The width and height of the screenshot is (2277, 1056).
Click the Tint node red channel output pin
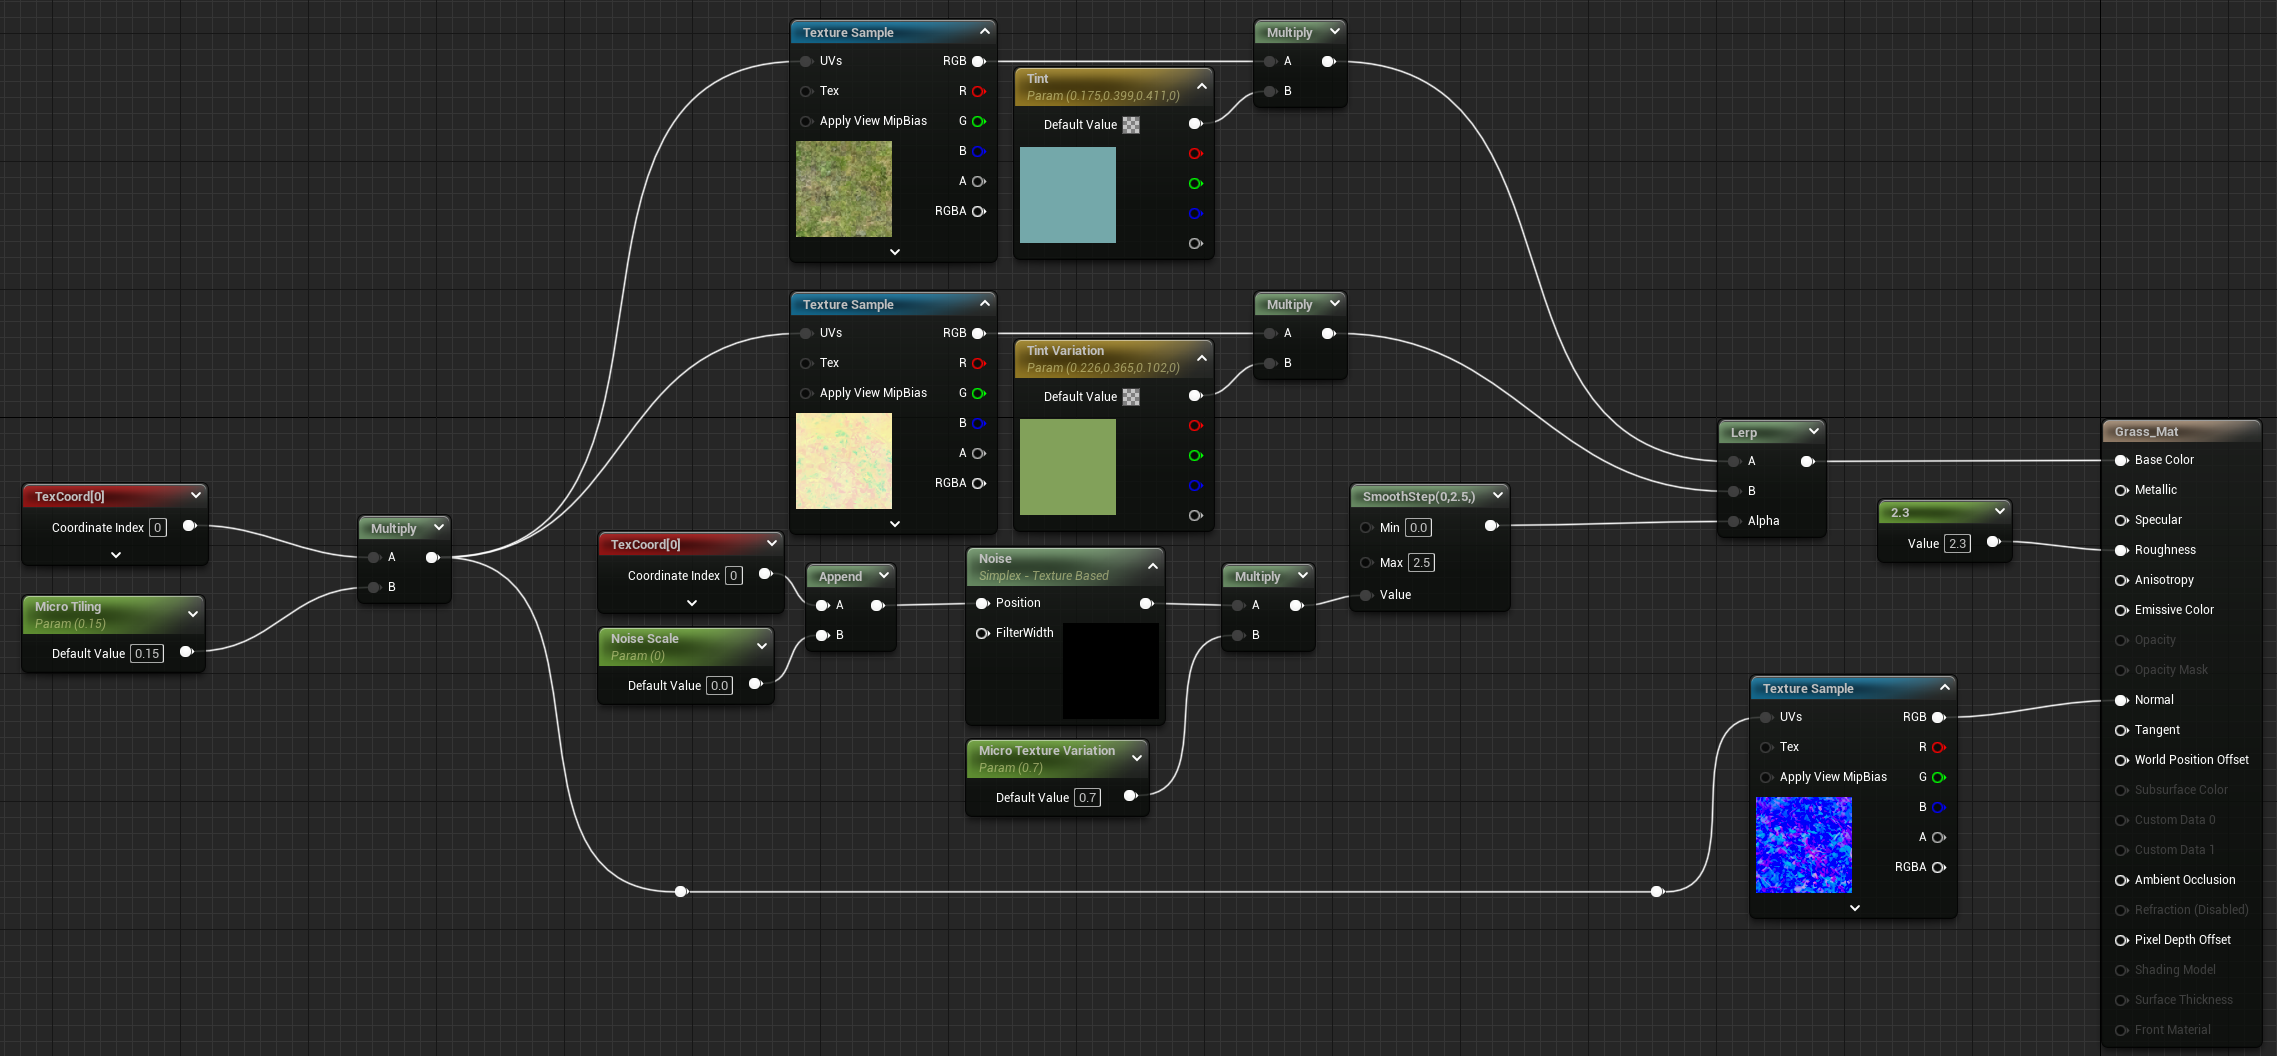[x=1195, y=154]
